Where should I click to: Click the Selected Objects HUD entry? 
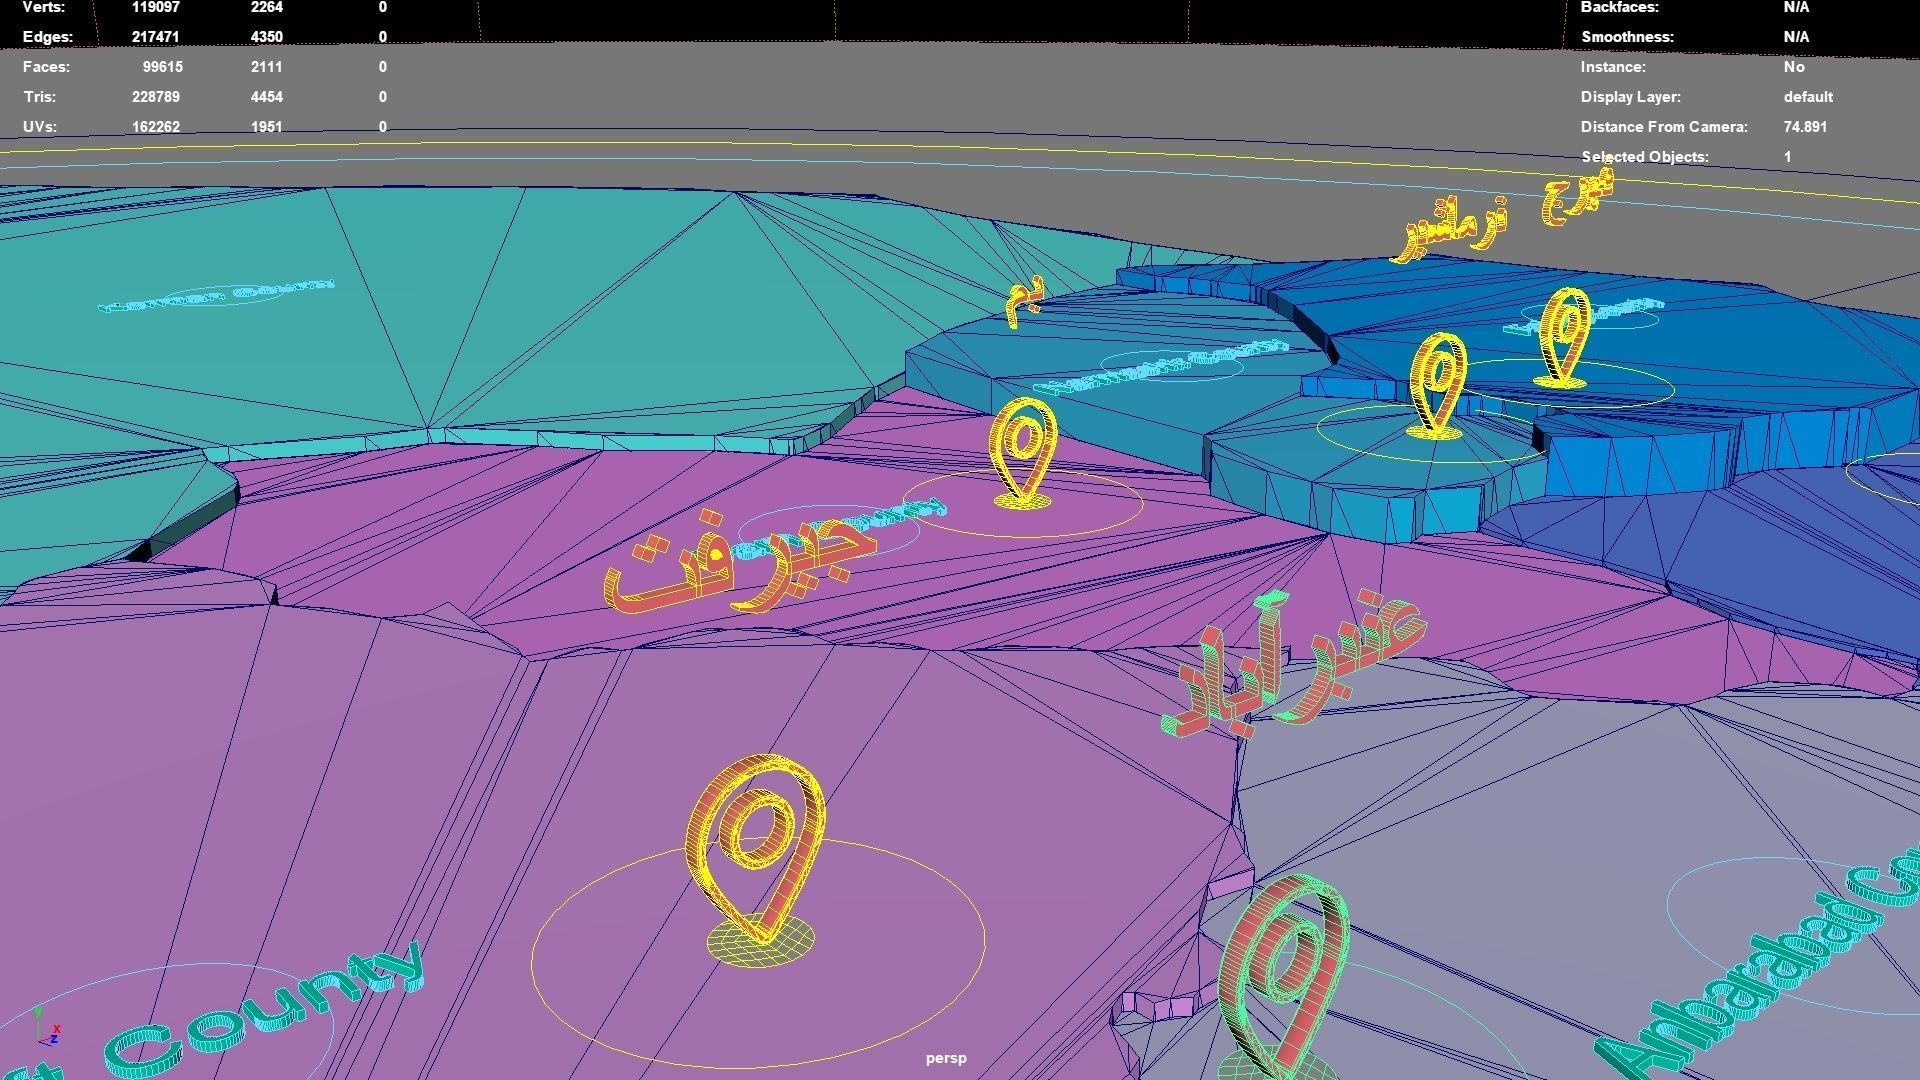(x=1644, y=157)
